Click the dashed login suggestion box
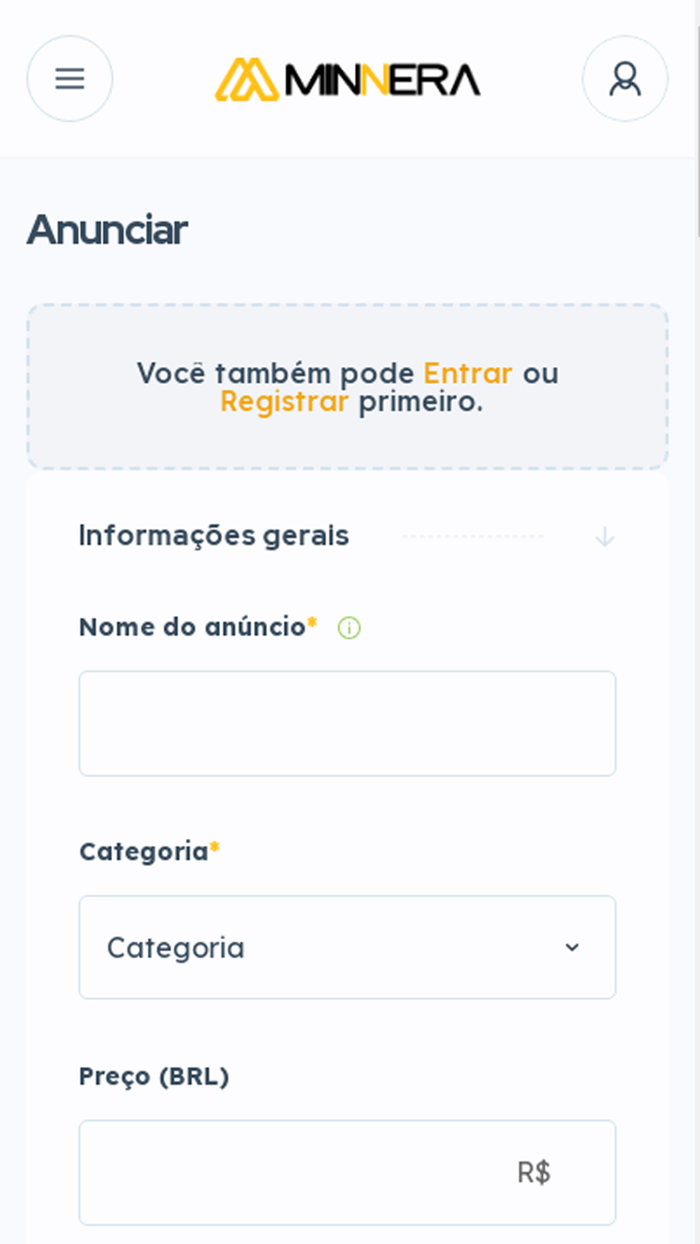700x1244 pixels. 347,386
